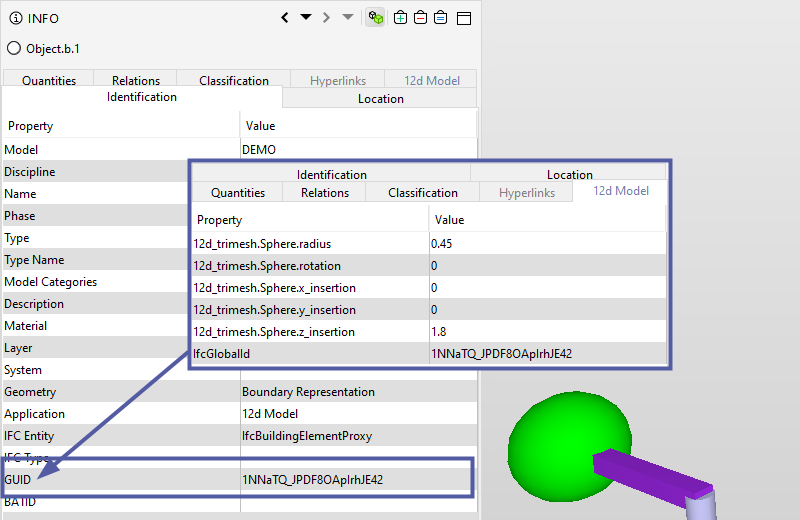
Task: Switch to the Quantities tab
Action: coord(47,81)
